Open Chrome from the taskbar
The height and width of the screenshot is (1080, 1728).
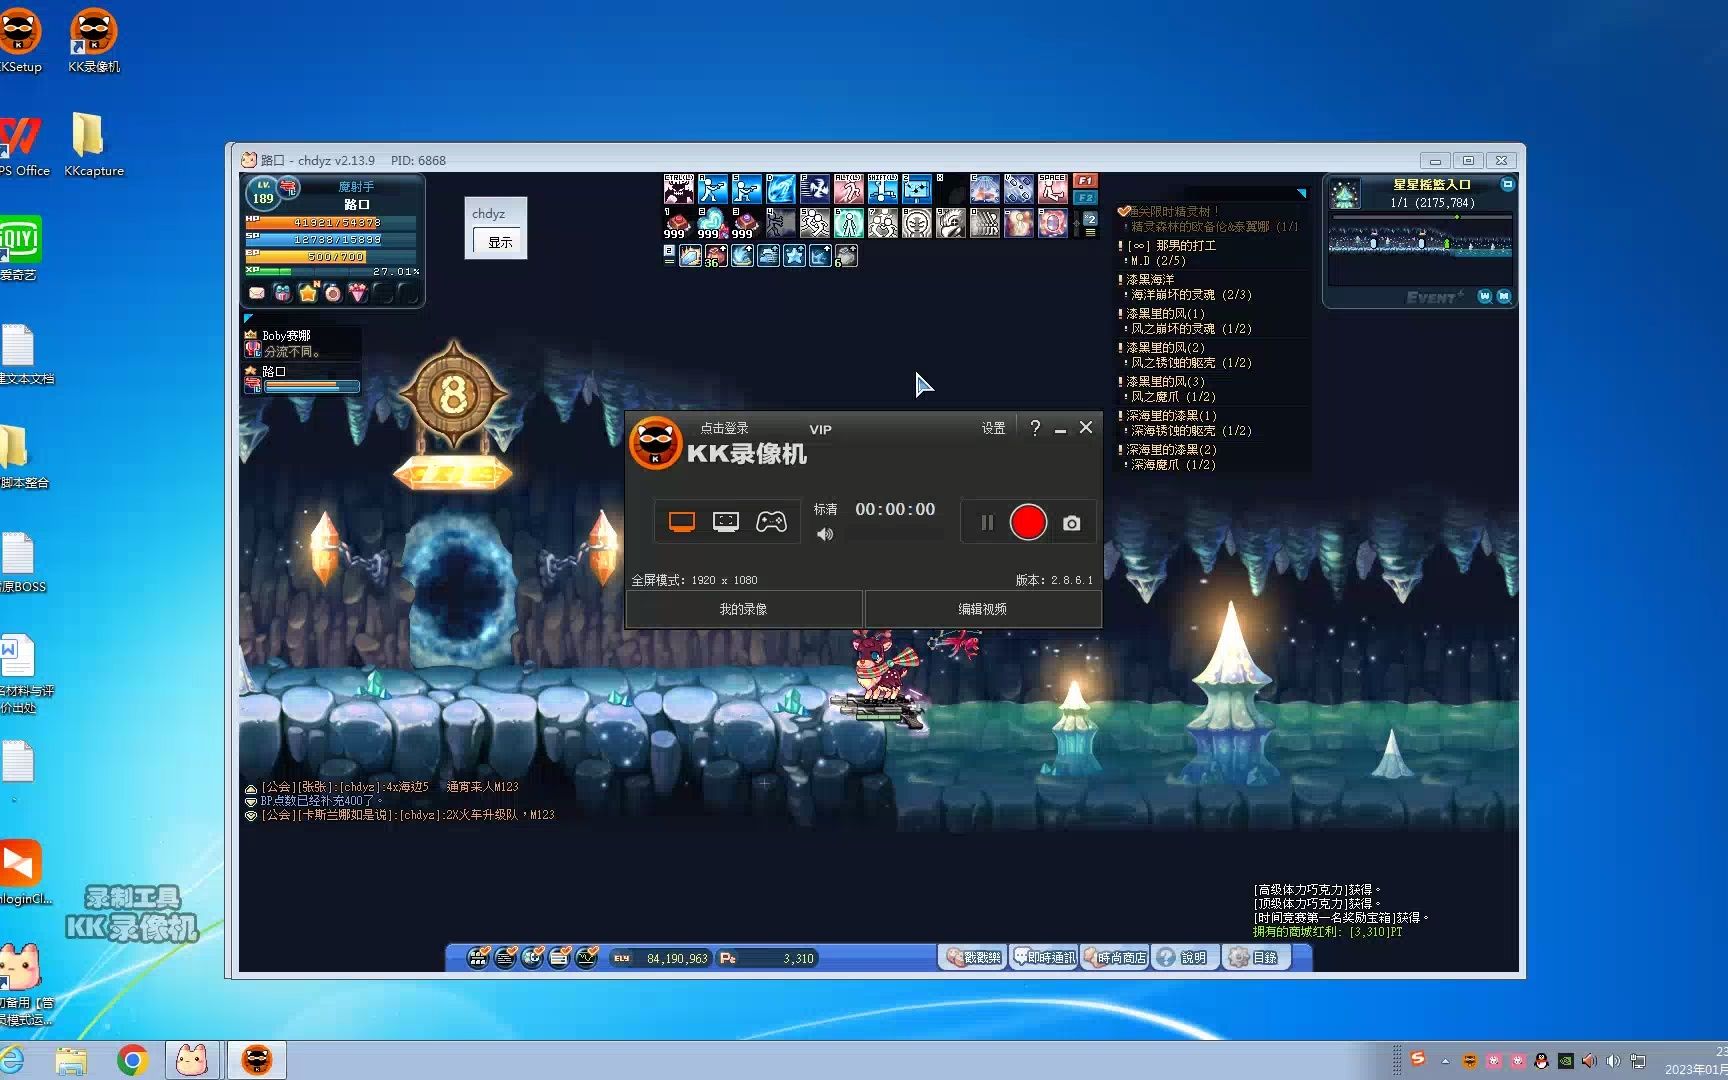132,1060
